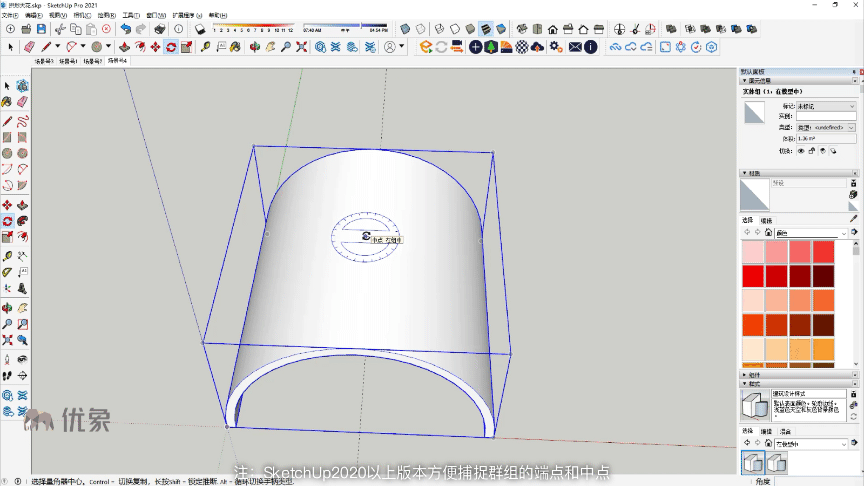Select the Eraser tool in top toolbar

(x=28, y=46)
